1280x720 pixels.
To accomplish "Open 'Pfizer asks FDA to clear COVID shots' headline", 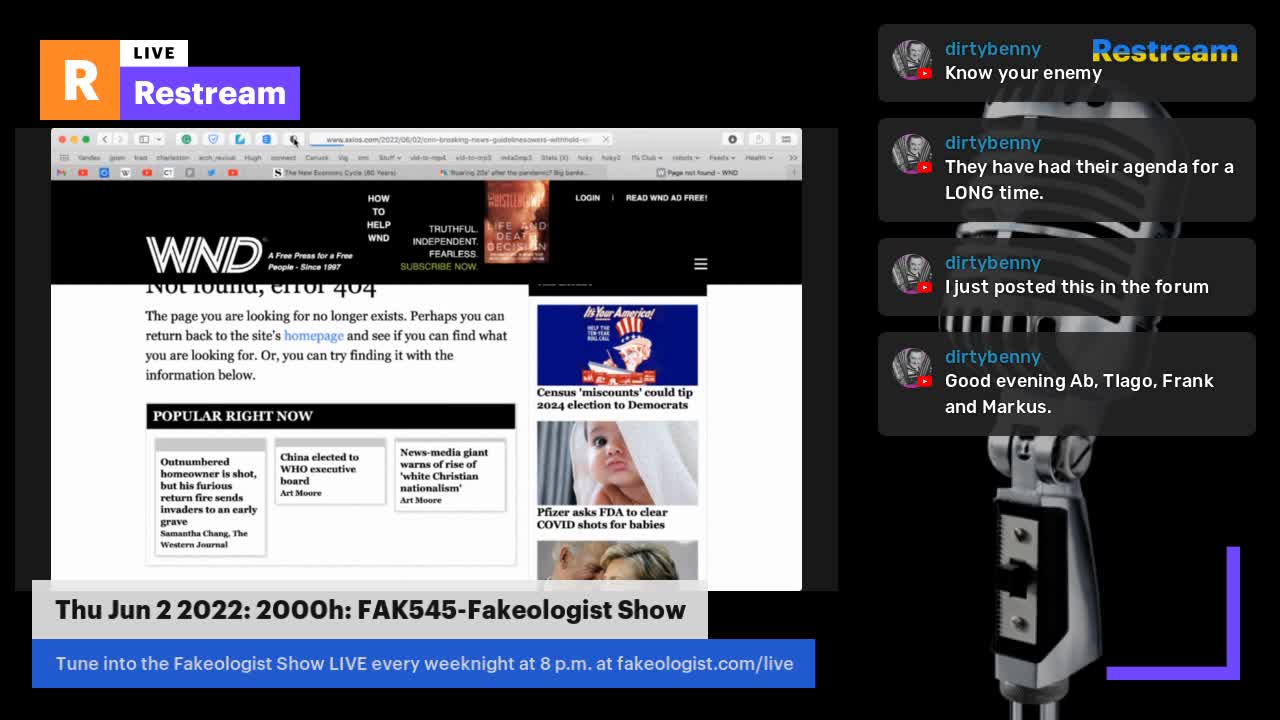I will 602,518.
